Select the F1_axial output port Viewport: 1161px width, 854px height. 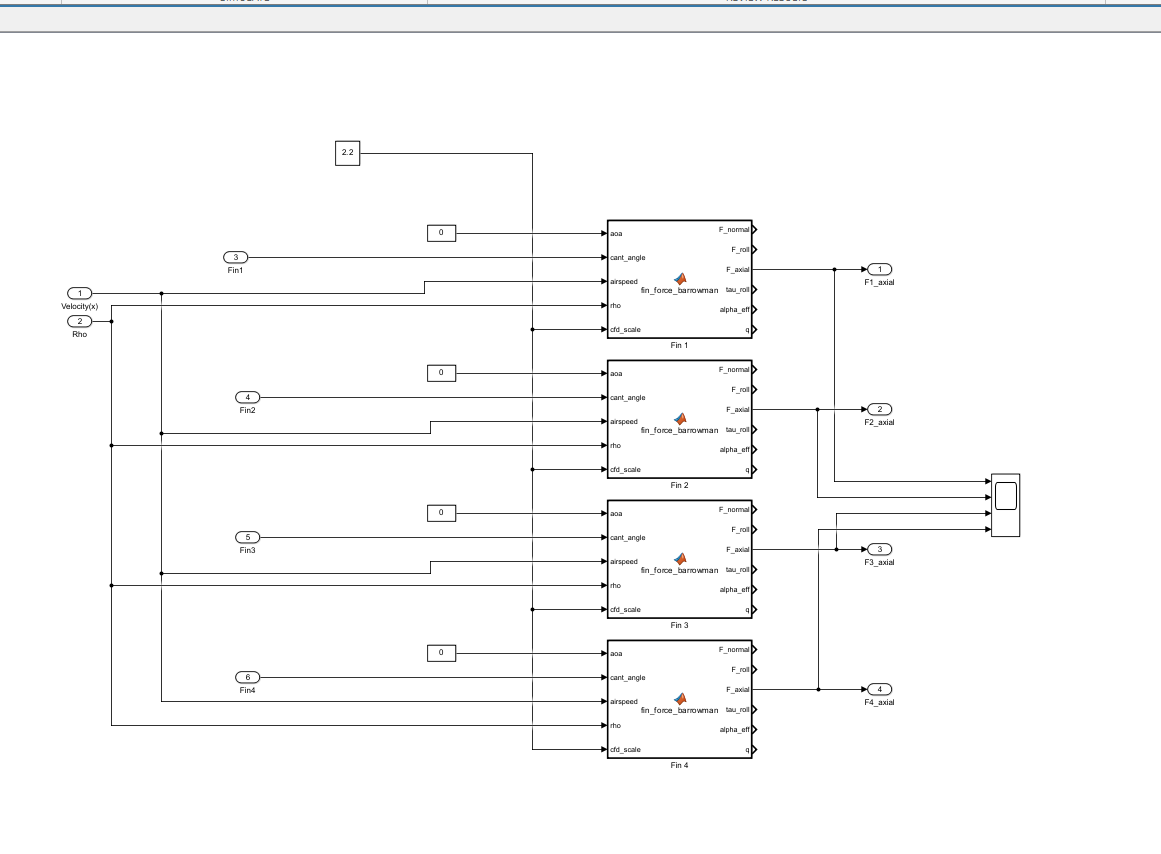(880, 270)
